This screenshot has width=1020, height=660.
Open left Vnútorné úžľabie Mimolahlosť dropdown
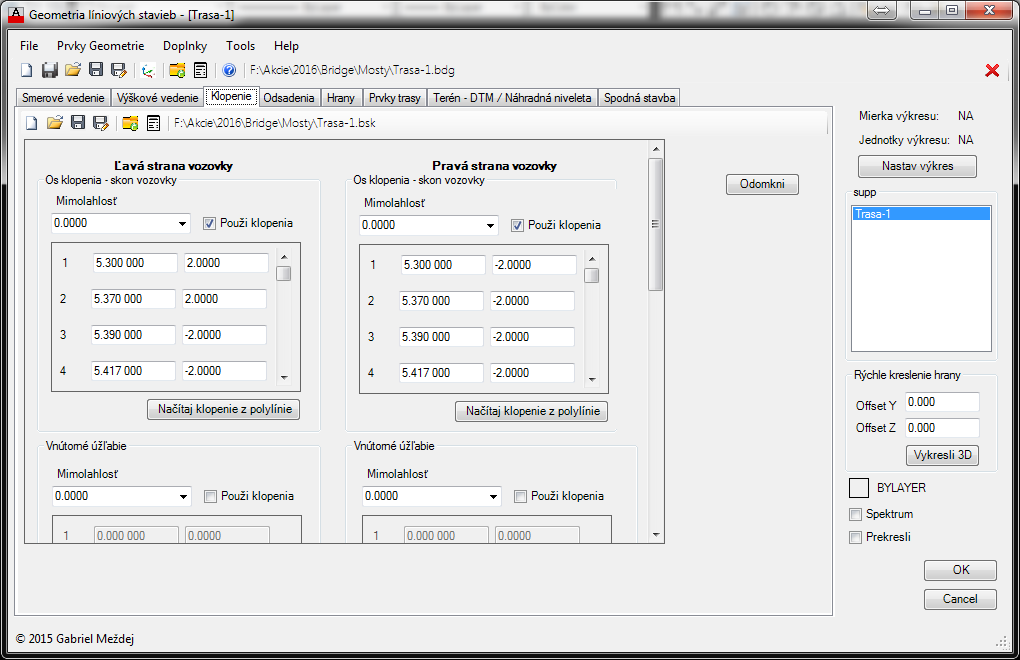click(183, 496)
